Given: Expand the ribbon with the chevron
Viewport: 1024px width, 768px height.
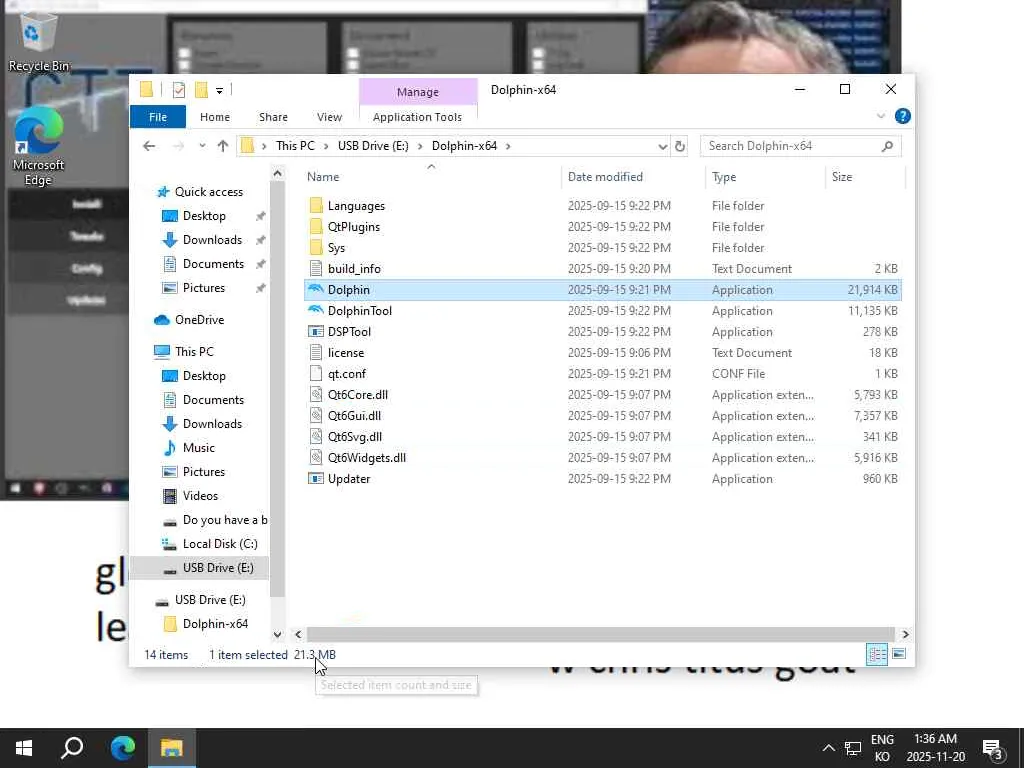Looking at the screenshot, I should [880, 116].
